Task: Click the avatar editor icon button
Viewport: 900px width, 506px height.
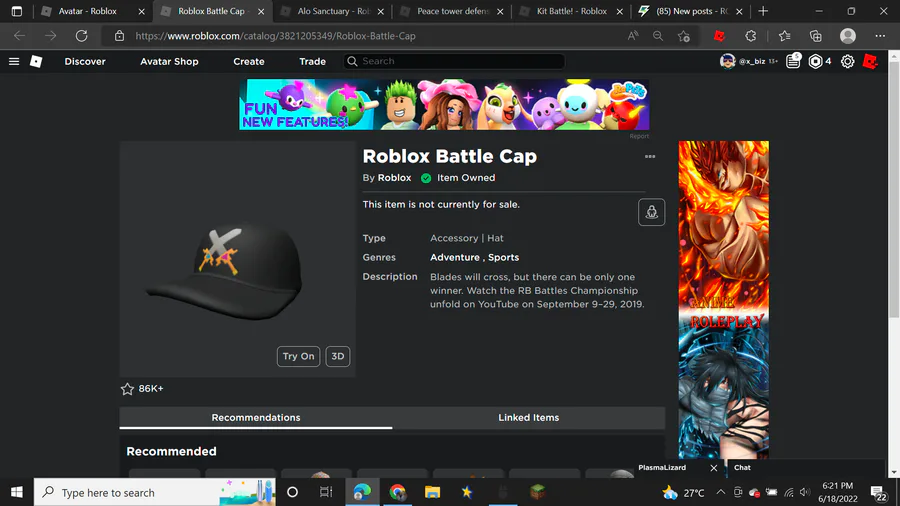Action: point(651,212)
